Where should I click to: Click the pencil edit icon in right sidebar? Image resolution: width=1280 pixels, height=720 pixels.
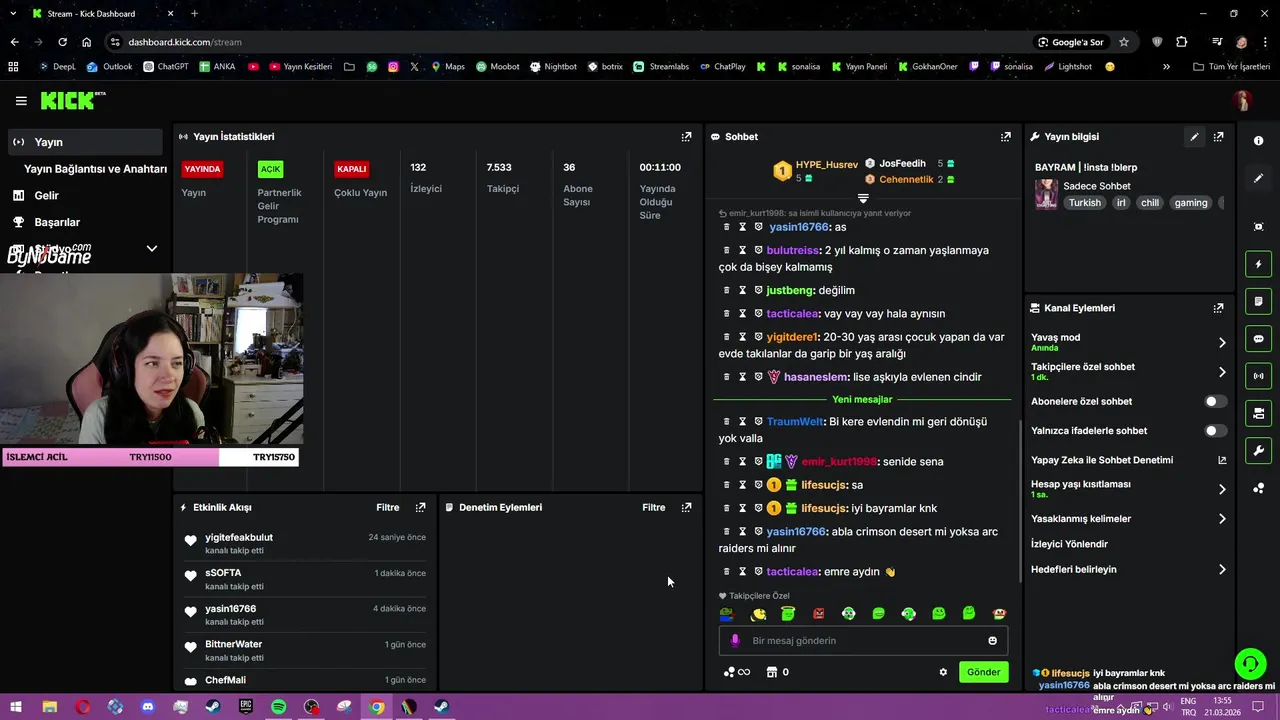(x=1259, y=178)
